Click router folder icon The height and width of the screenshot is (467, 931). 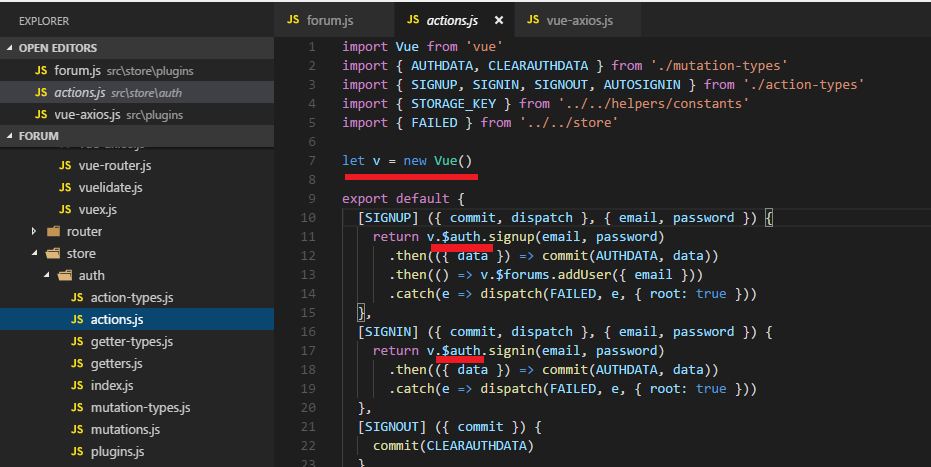(53, 231)
